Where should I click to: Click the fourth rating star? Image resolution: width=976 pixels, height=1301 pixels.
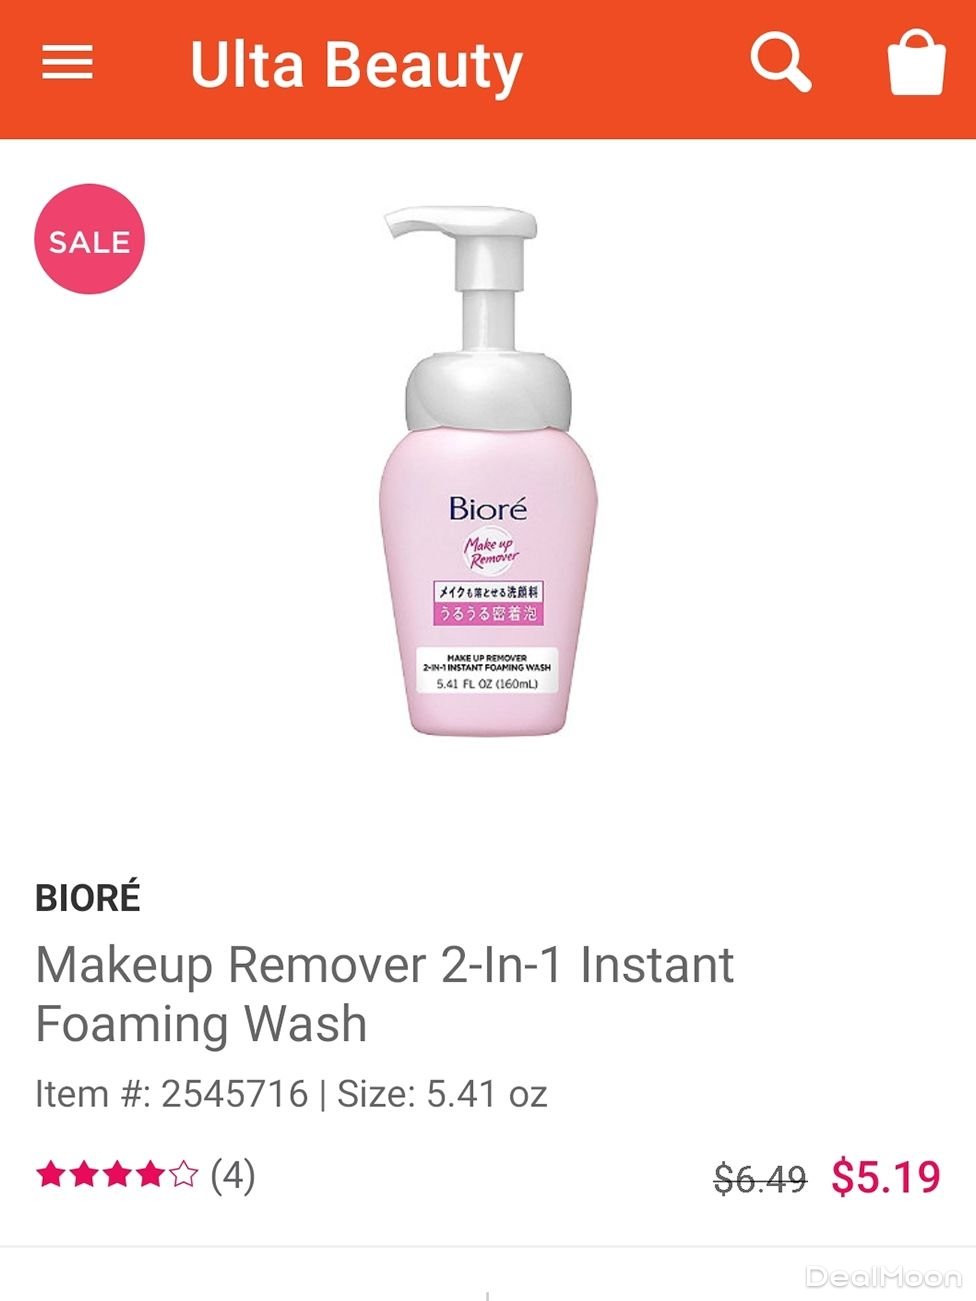[x=150, y=1174]
